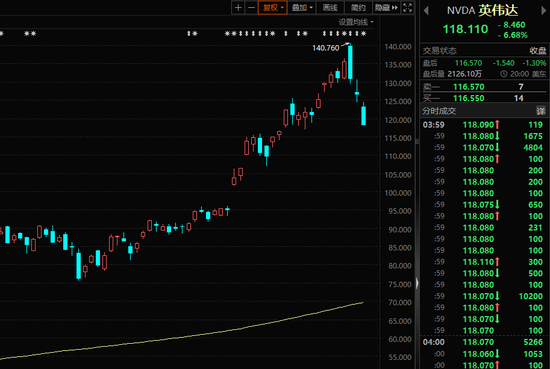
Task: Select the 卖一 ask row price 116.570
Action: click(469, 87)
